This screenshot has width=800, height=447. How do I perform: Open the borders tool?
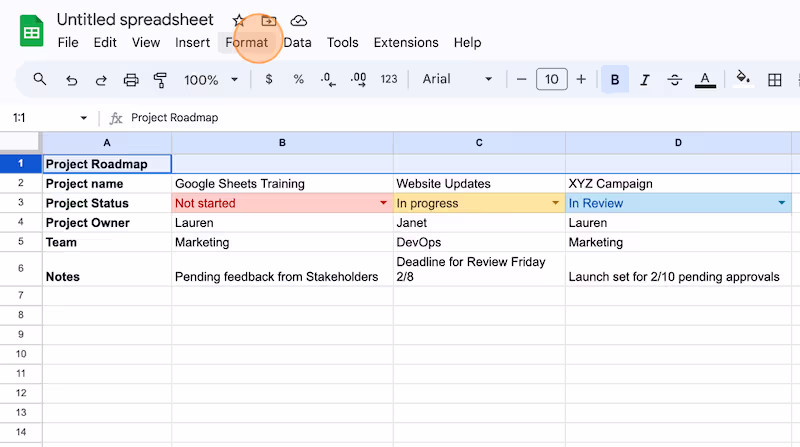tap(774, 80)
